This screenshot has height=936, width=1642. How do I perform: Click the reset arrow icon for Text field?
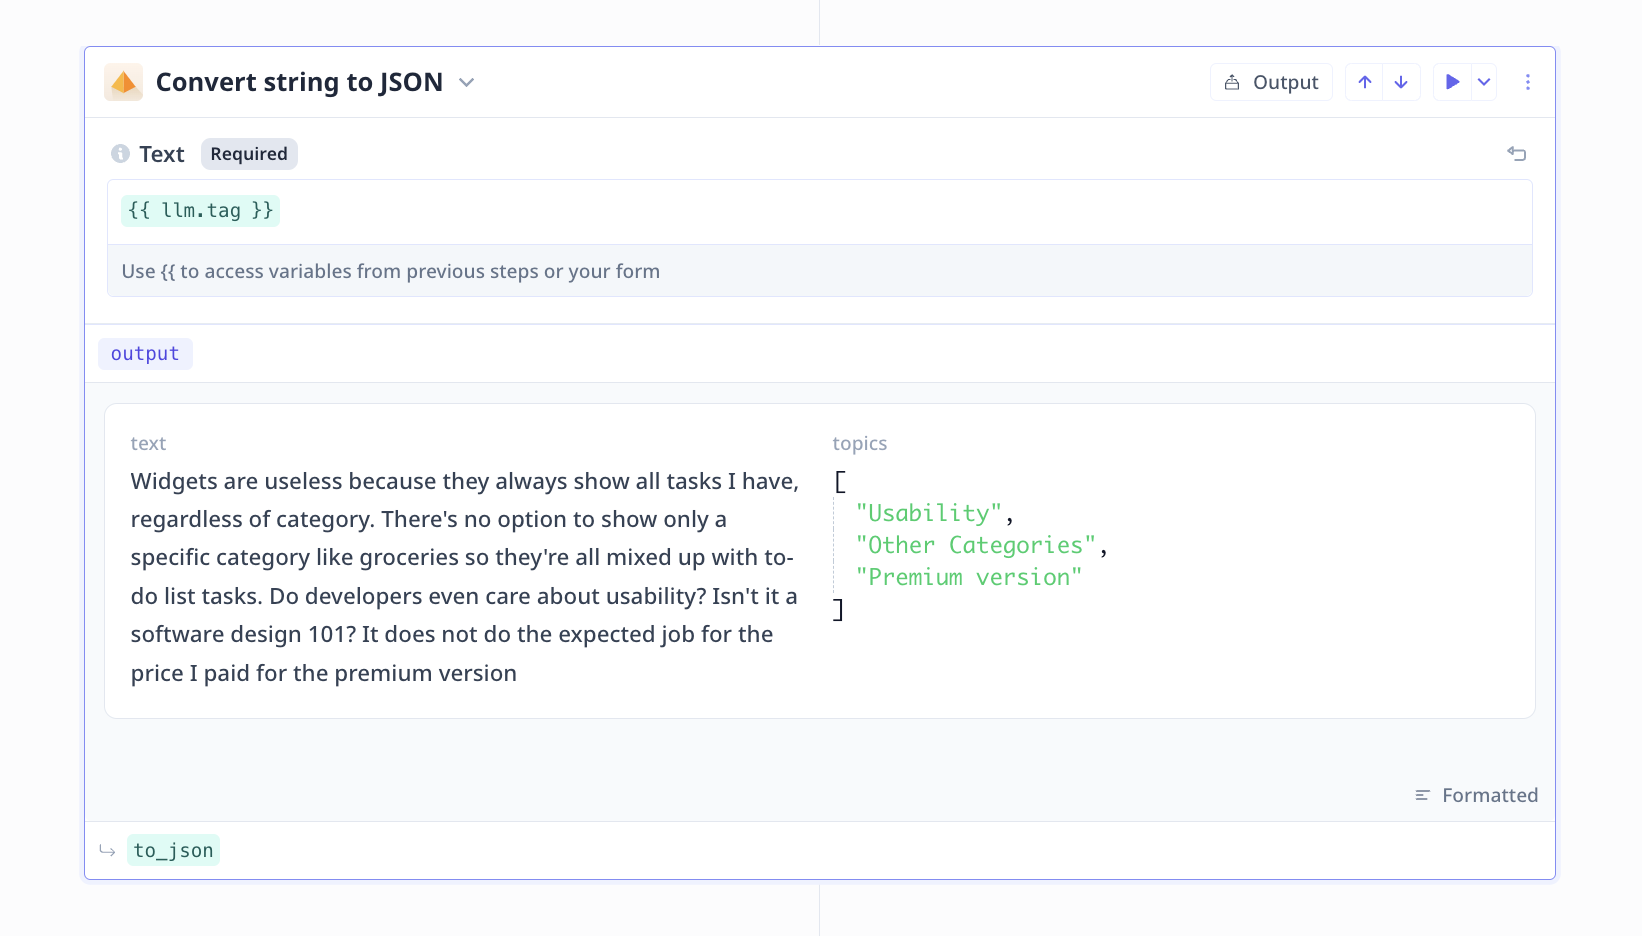pos(1516,153)
